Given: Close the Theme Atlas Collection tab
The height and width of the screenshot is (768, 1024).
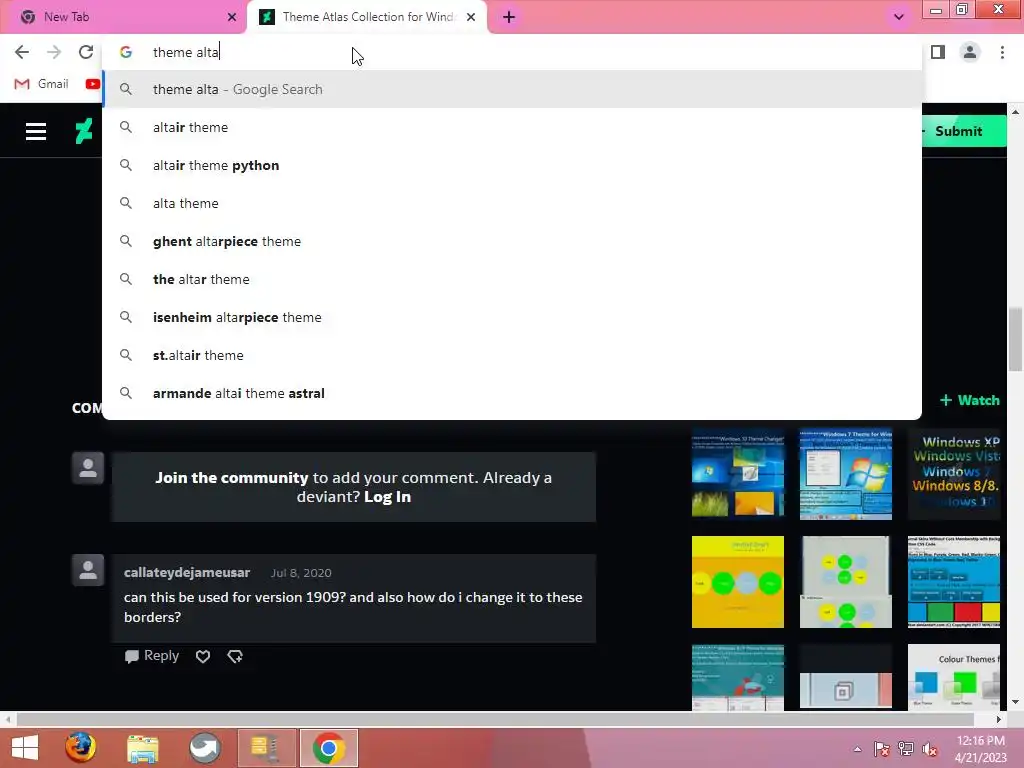Looking at the screenshot, I should 471,17.
